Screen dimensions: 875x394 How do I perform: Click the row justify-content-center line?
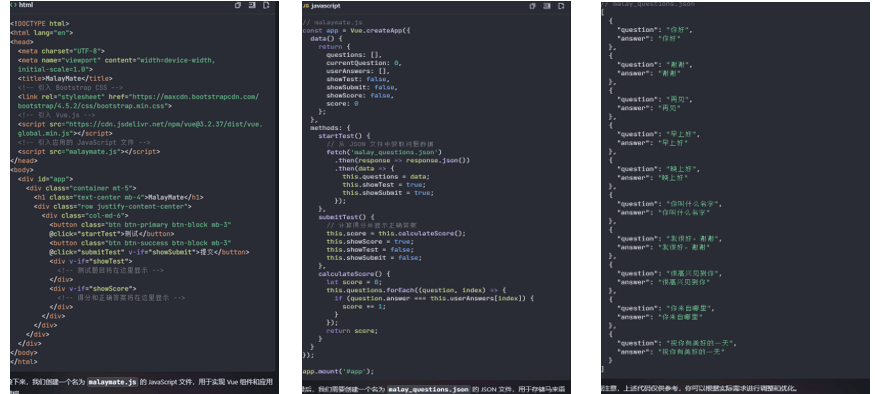click(112, 206)
